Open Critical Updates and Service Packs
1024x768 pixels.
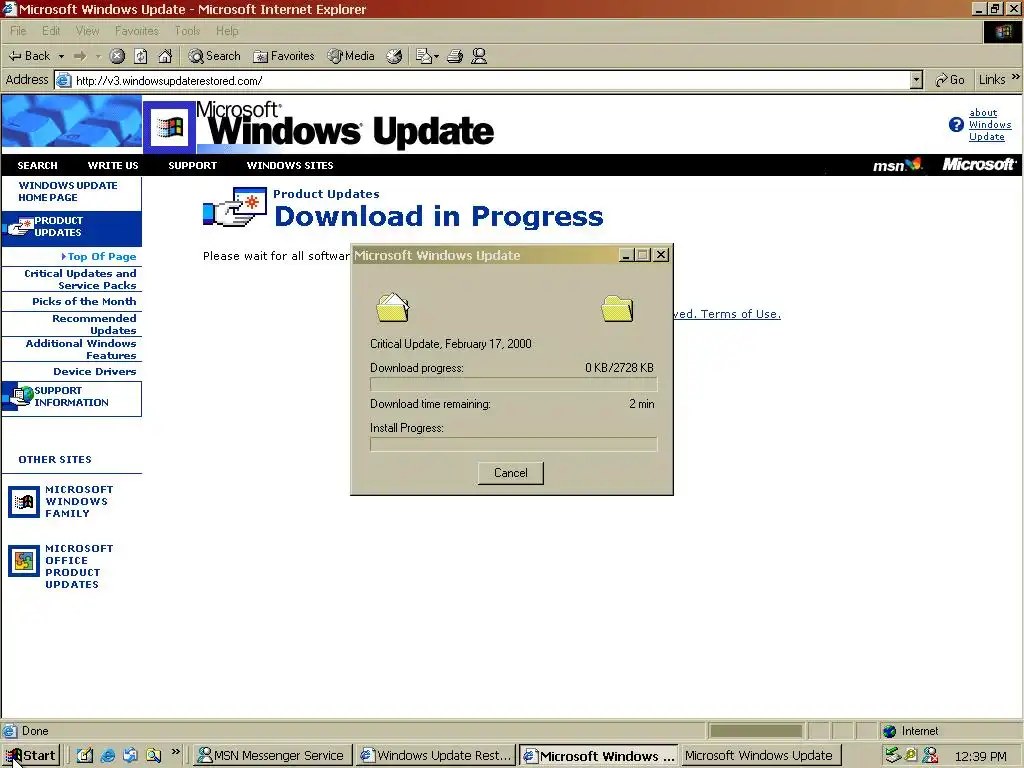coord(80,280)
